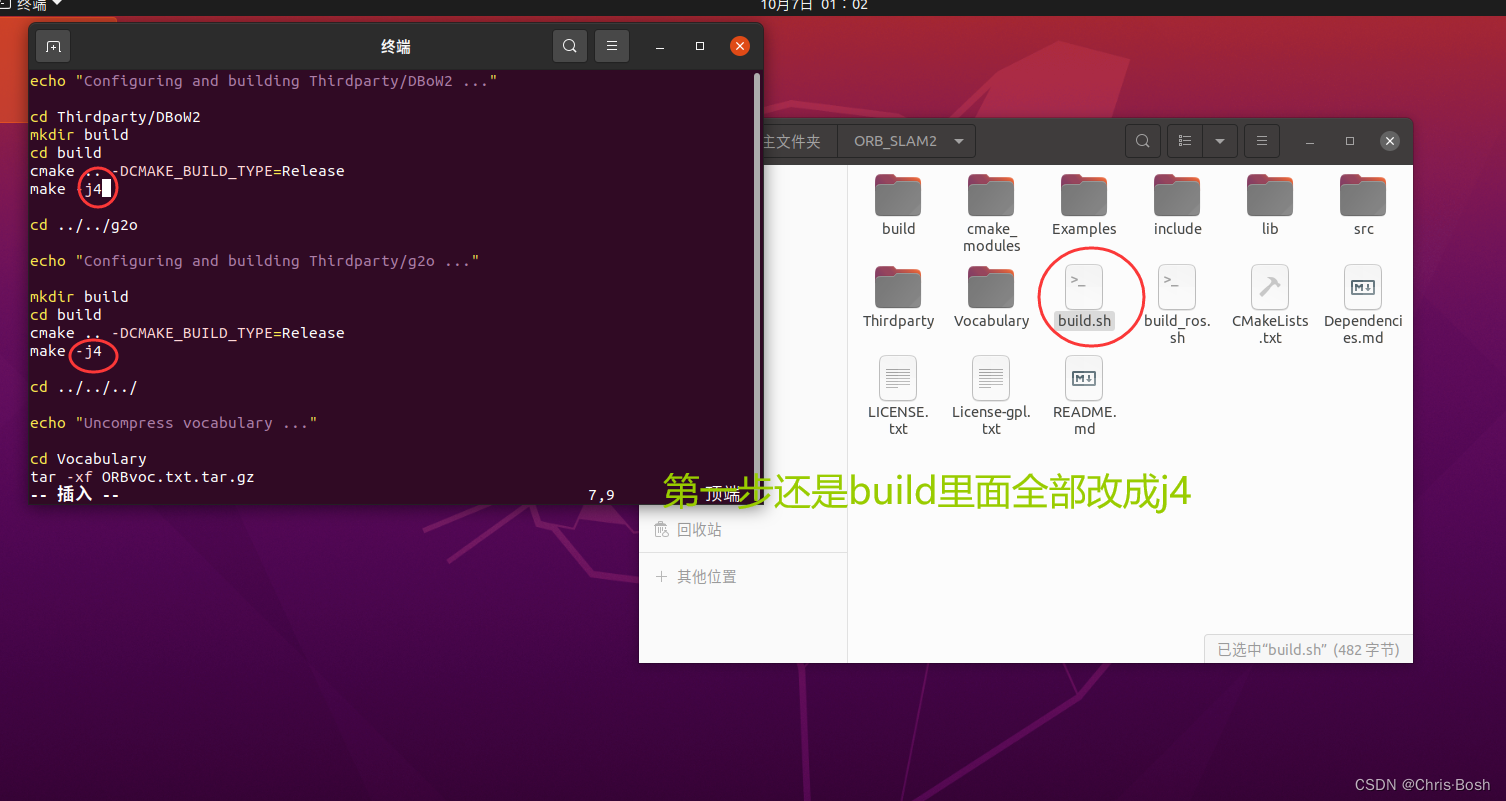Image resolution: width=1506 pixels, height=801 pixels.
Task: Click the 'cd ../../../' line
Action: click(x=84, y=387)
